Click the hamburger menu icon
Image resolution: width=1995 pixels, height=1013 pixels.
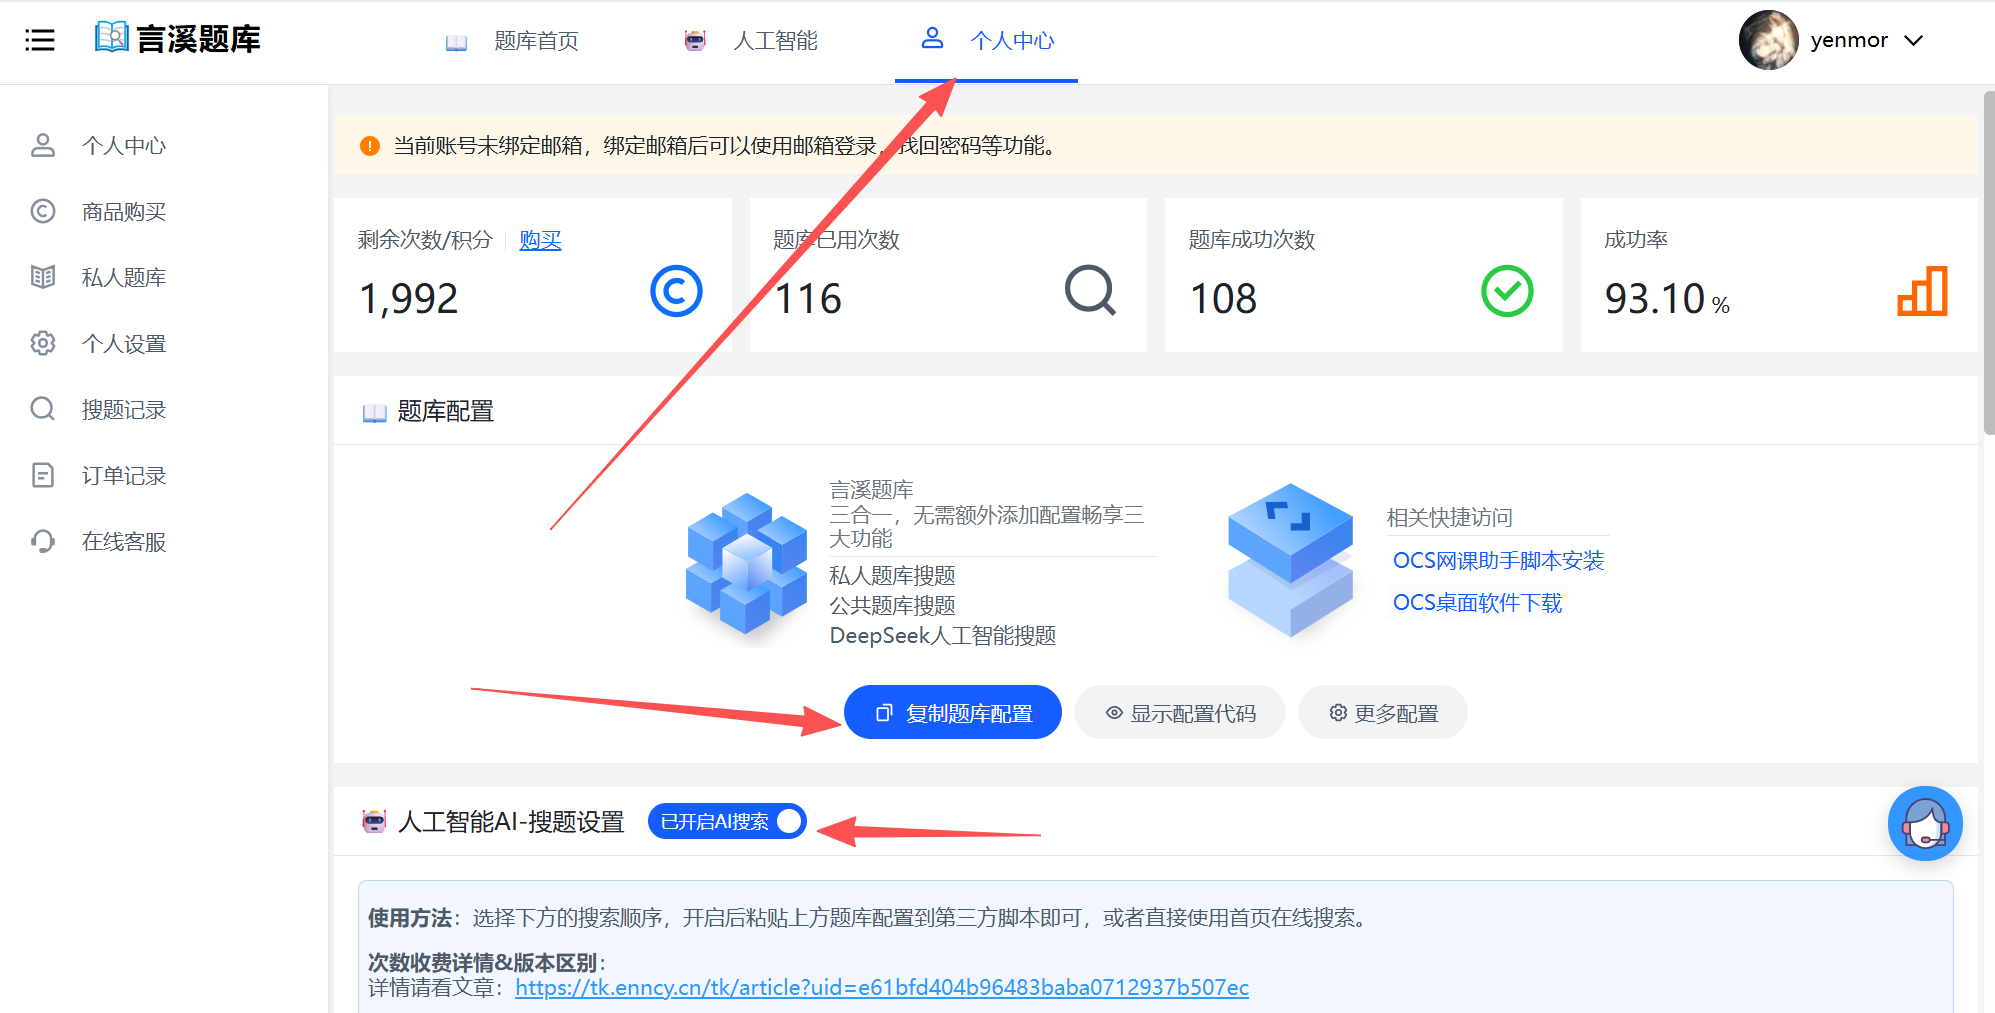coord(40,40)
